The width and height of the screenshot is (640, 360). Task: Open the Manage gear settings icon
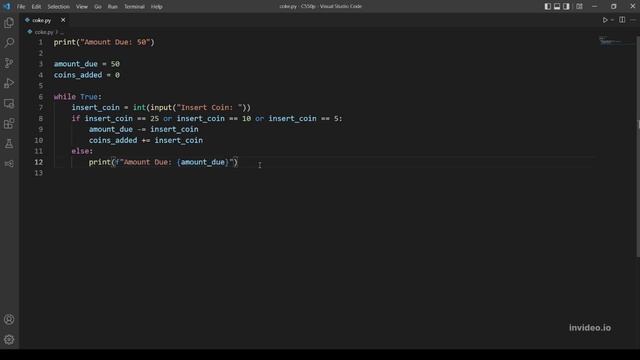pyautogui.click(x=9, y=339)
